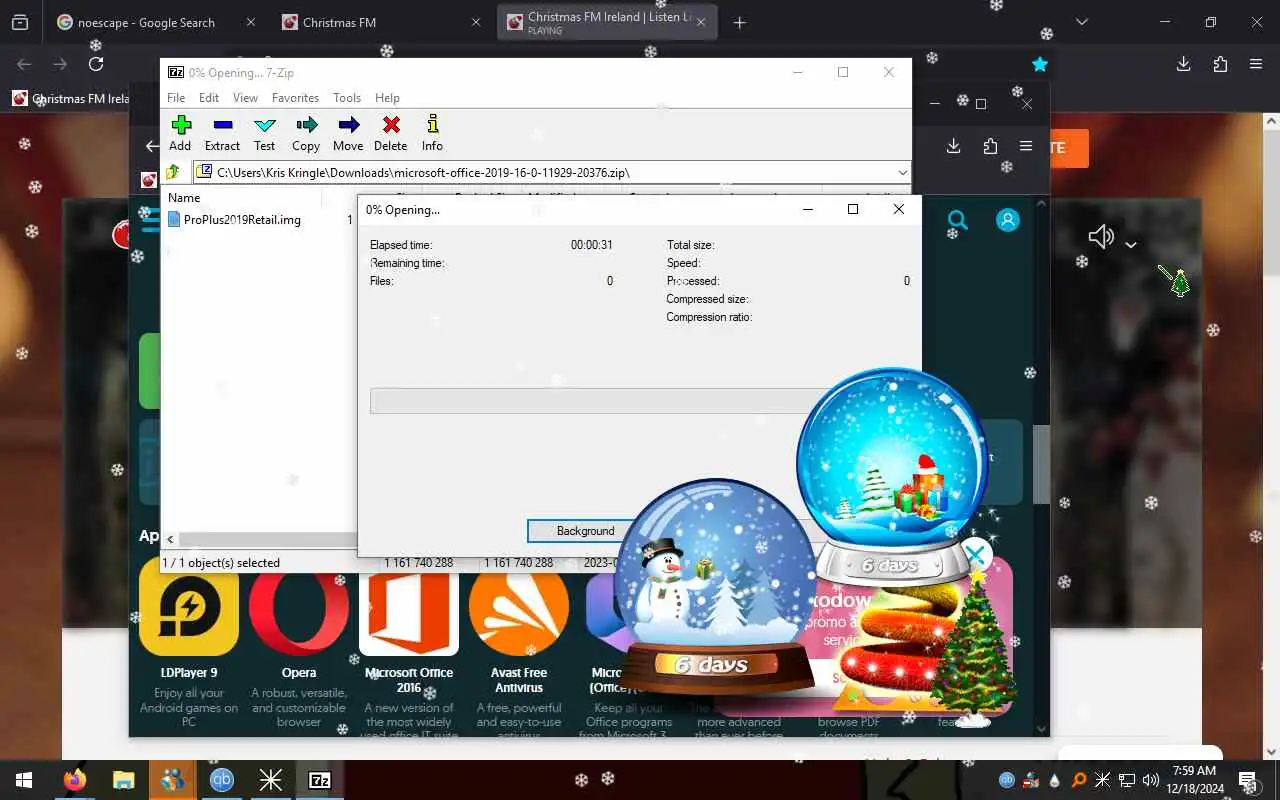The height and width of the screenshot is (800, 1280).
Task: Click the Christmas FM Irela bookmark
Action: (70, 99)
